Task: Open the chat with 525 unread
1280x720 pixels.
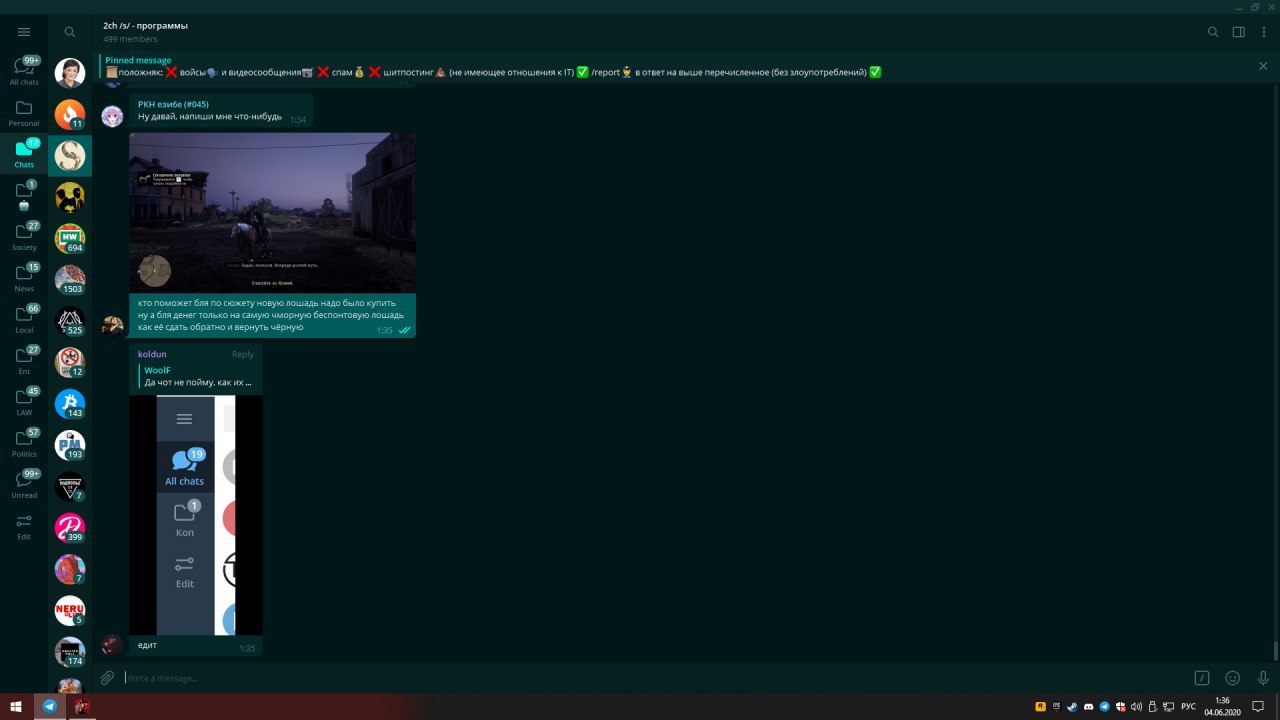Action: pyautogui.click(x=70, y=321)
